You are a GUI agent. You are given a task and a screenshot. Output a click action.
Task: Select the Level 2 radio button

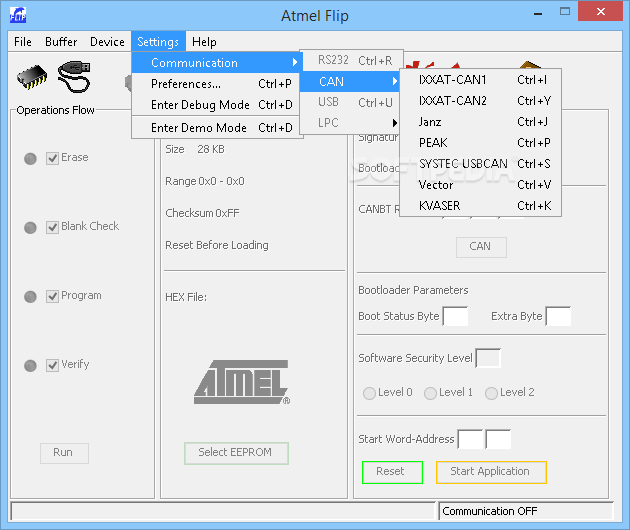pos(491,393)
